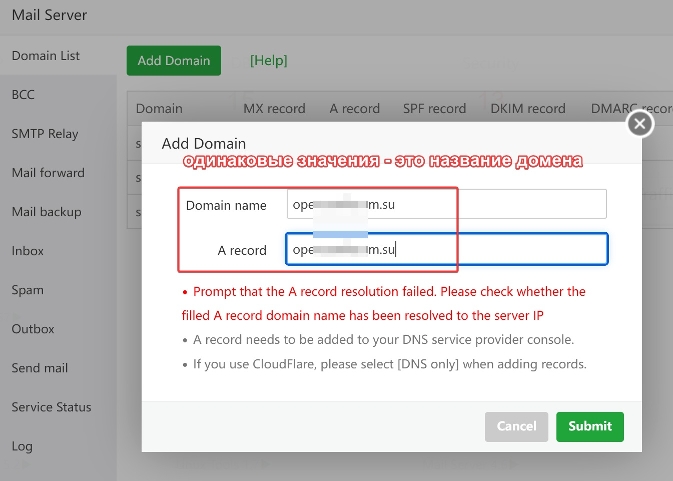Go to BCC section
673x481 pixels.
23,95
